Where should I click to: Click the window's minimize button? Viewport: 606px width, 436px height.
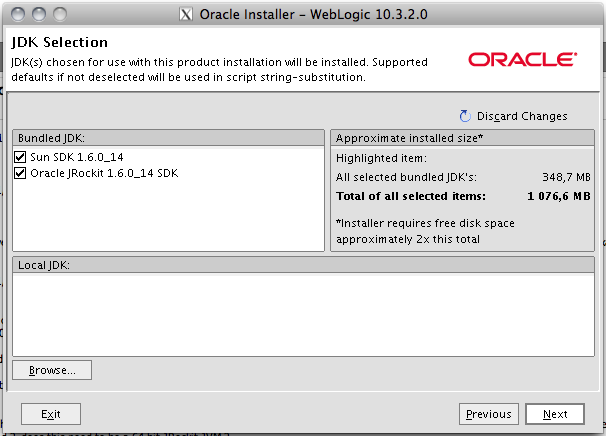(x=39, y=14)
